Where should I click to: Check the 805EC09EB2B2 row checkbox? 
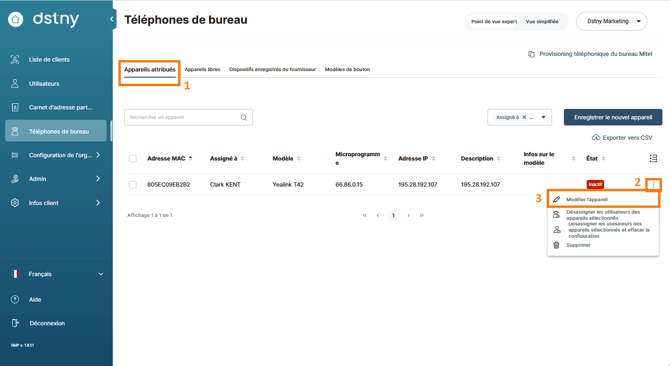tap(133, 184)
